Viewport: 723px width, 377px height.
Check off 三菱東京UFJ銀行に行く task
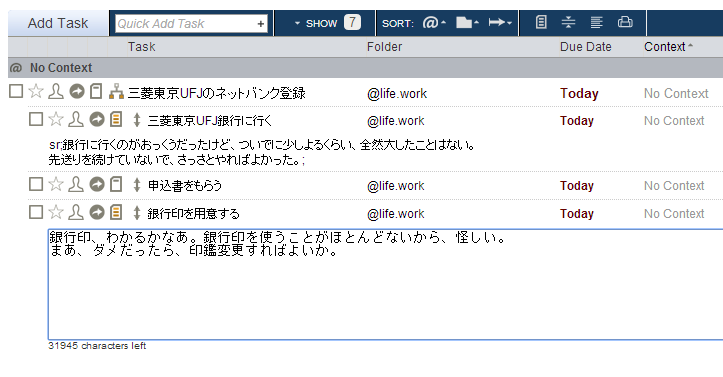coord(36,119)
